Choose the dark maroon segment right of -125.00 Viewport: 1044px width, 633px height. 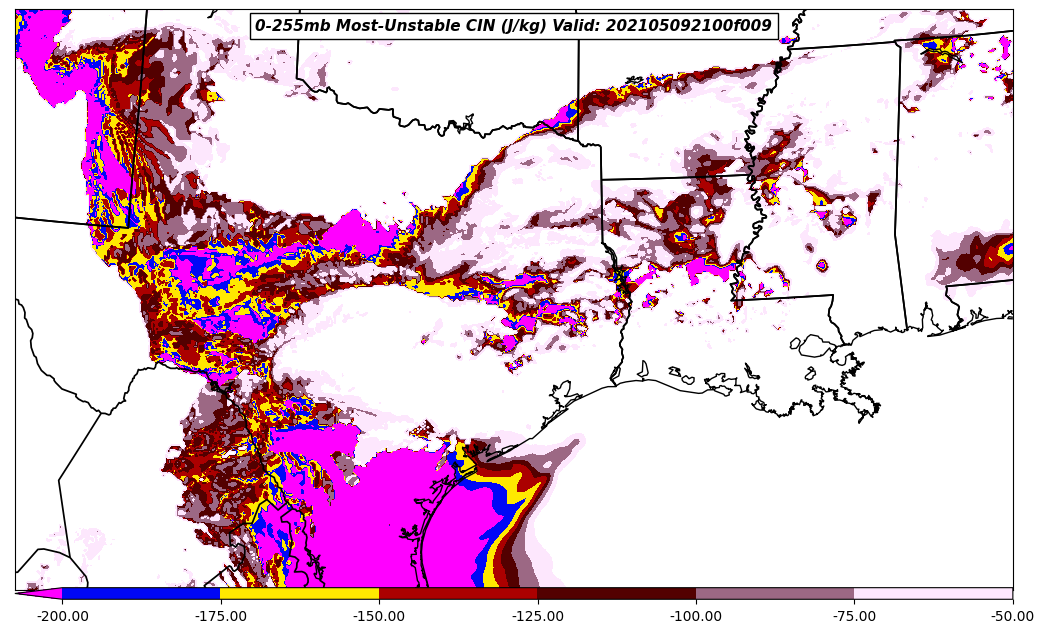[616, 593]
